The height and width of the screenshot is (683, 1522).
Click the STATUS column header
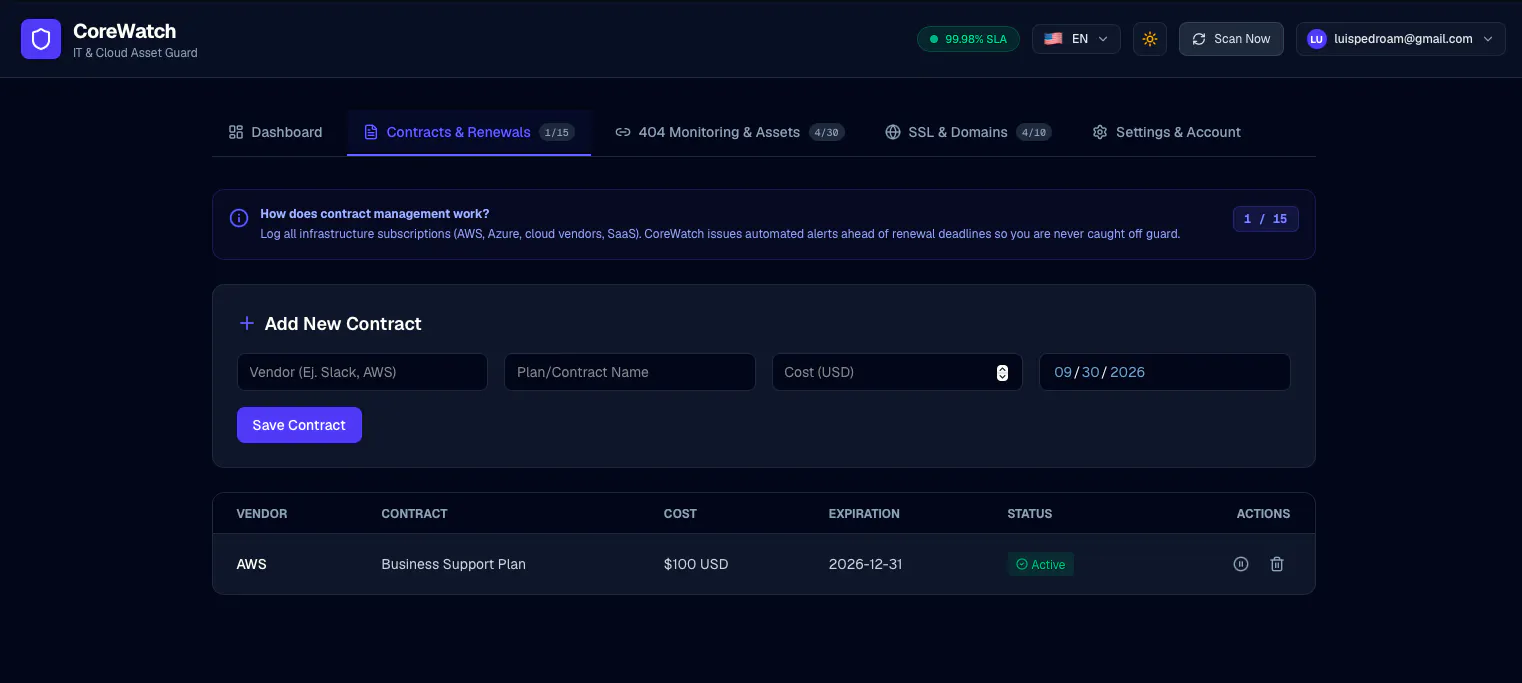(1030, 514)
